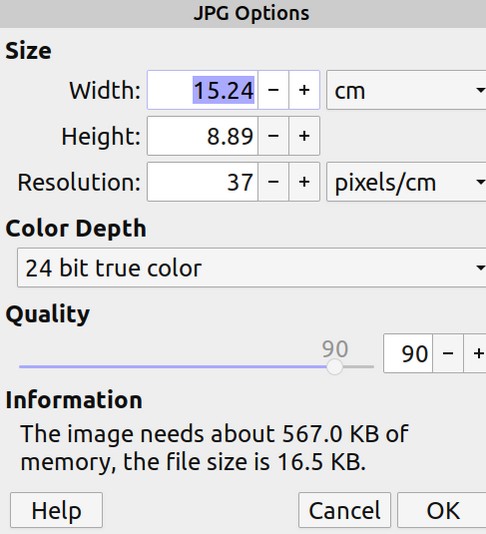The image size is (486, 534).
Task: Click the Cancel button
Action: click(x=344, y=510)
